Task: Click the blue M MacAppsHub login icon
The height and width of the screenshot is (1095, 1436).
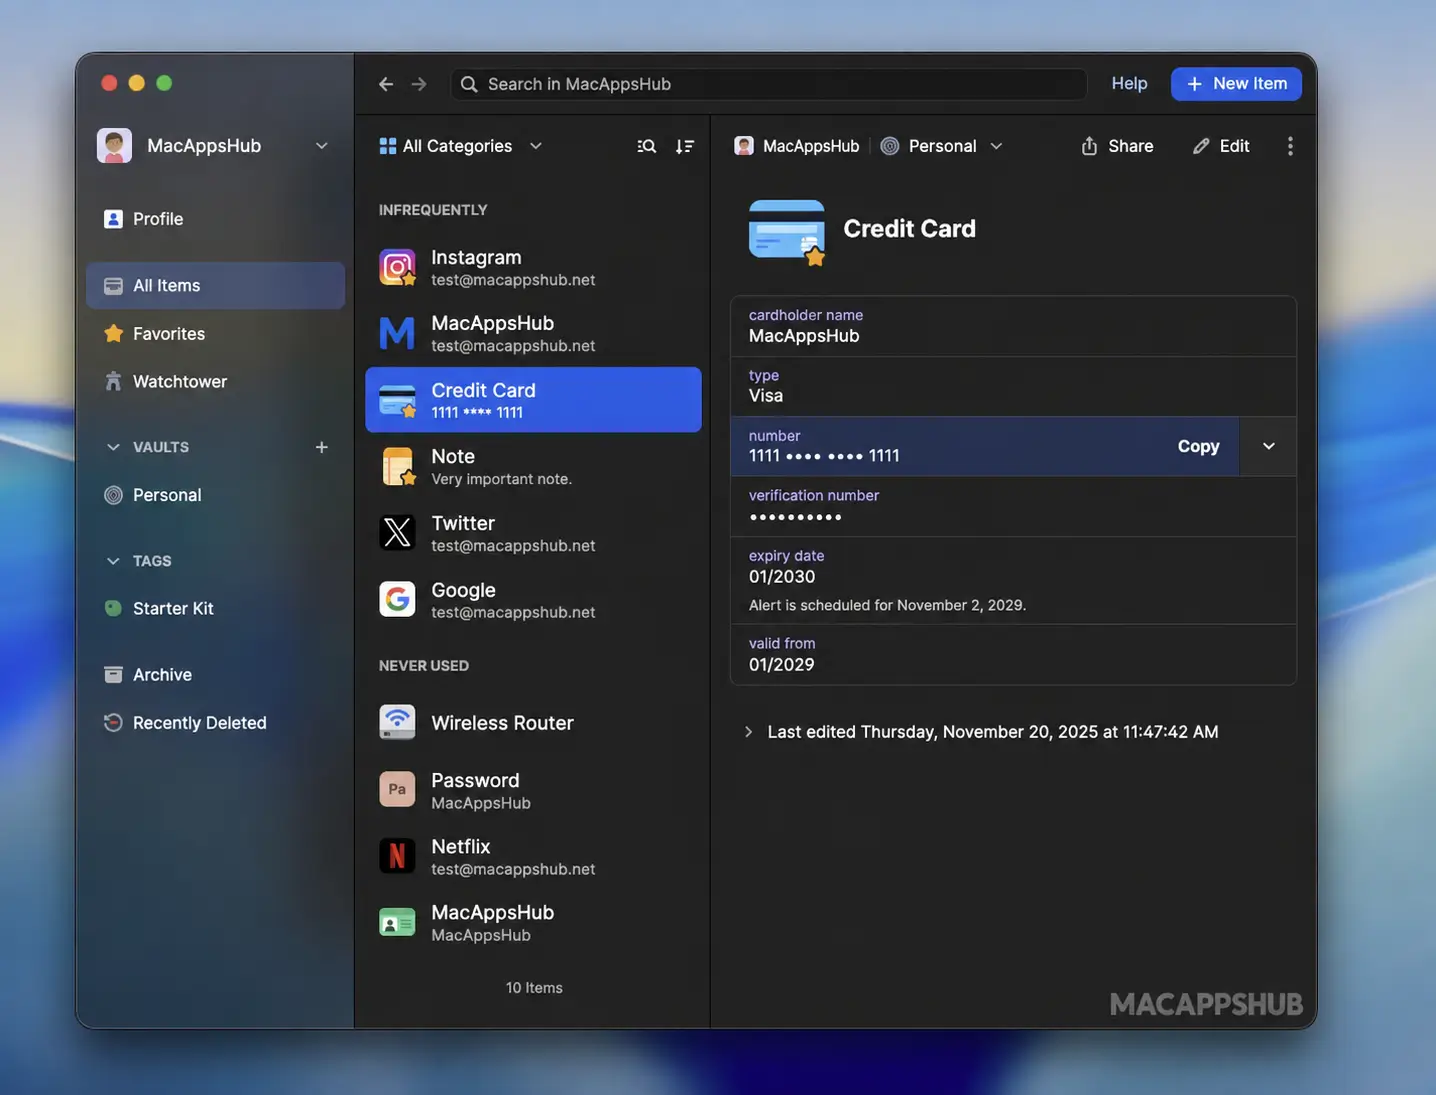Action: pos(397,333)
